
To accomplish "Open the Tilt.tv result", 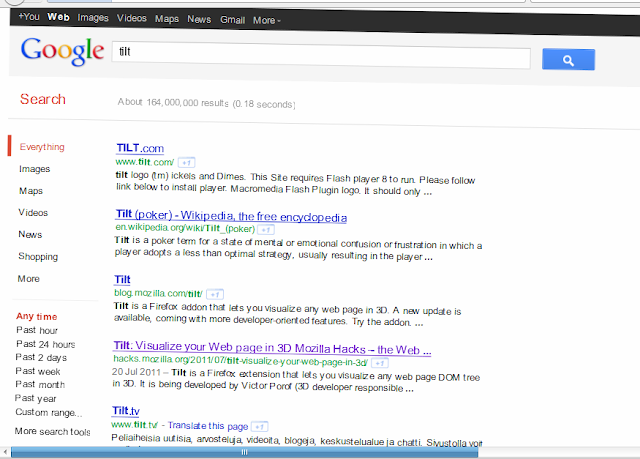I will [x=126, y=411].
